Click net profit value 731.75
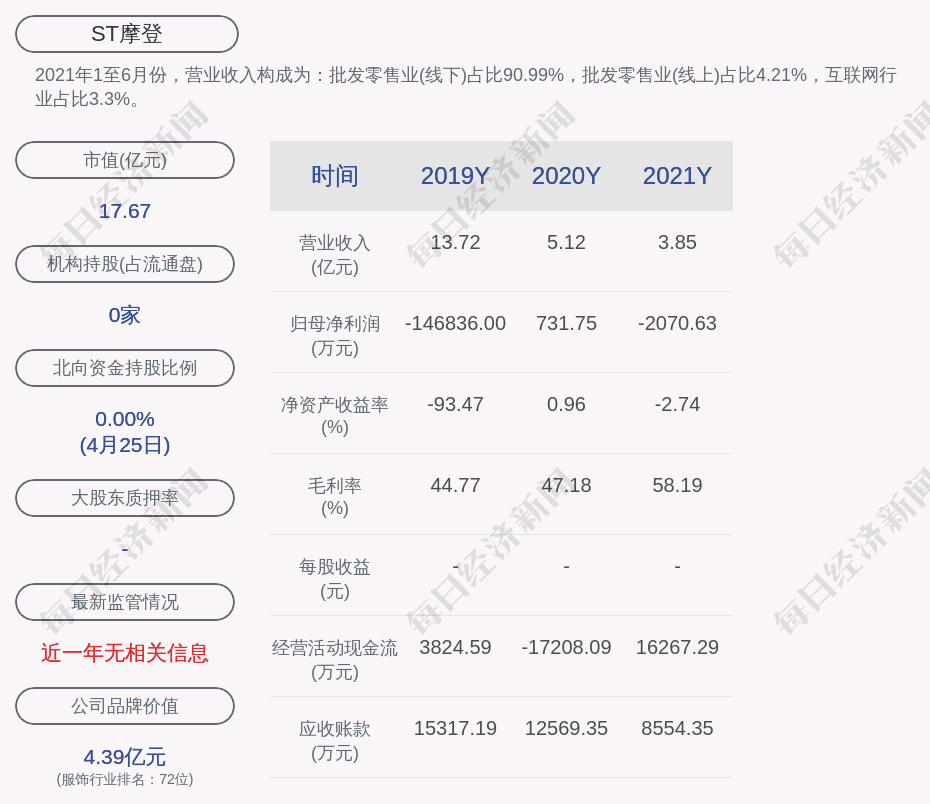Screen dimensions: 930x804 pos(566,324)
